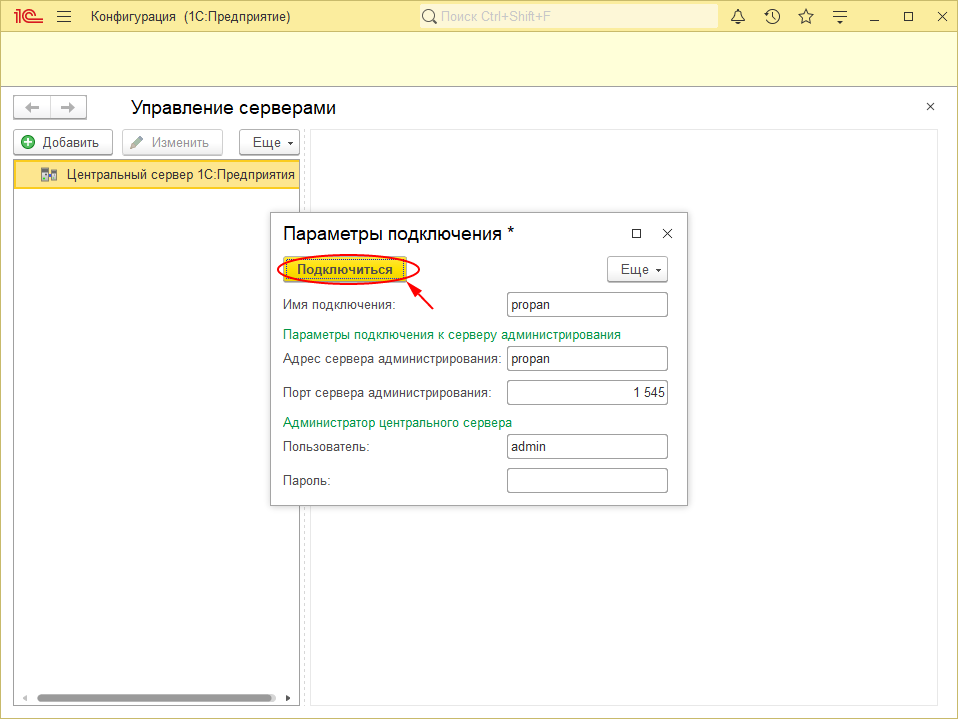
Task: Click the Порт сервера администрирования field
Action: [x=587, y=392]
